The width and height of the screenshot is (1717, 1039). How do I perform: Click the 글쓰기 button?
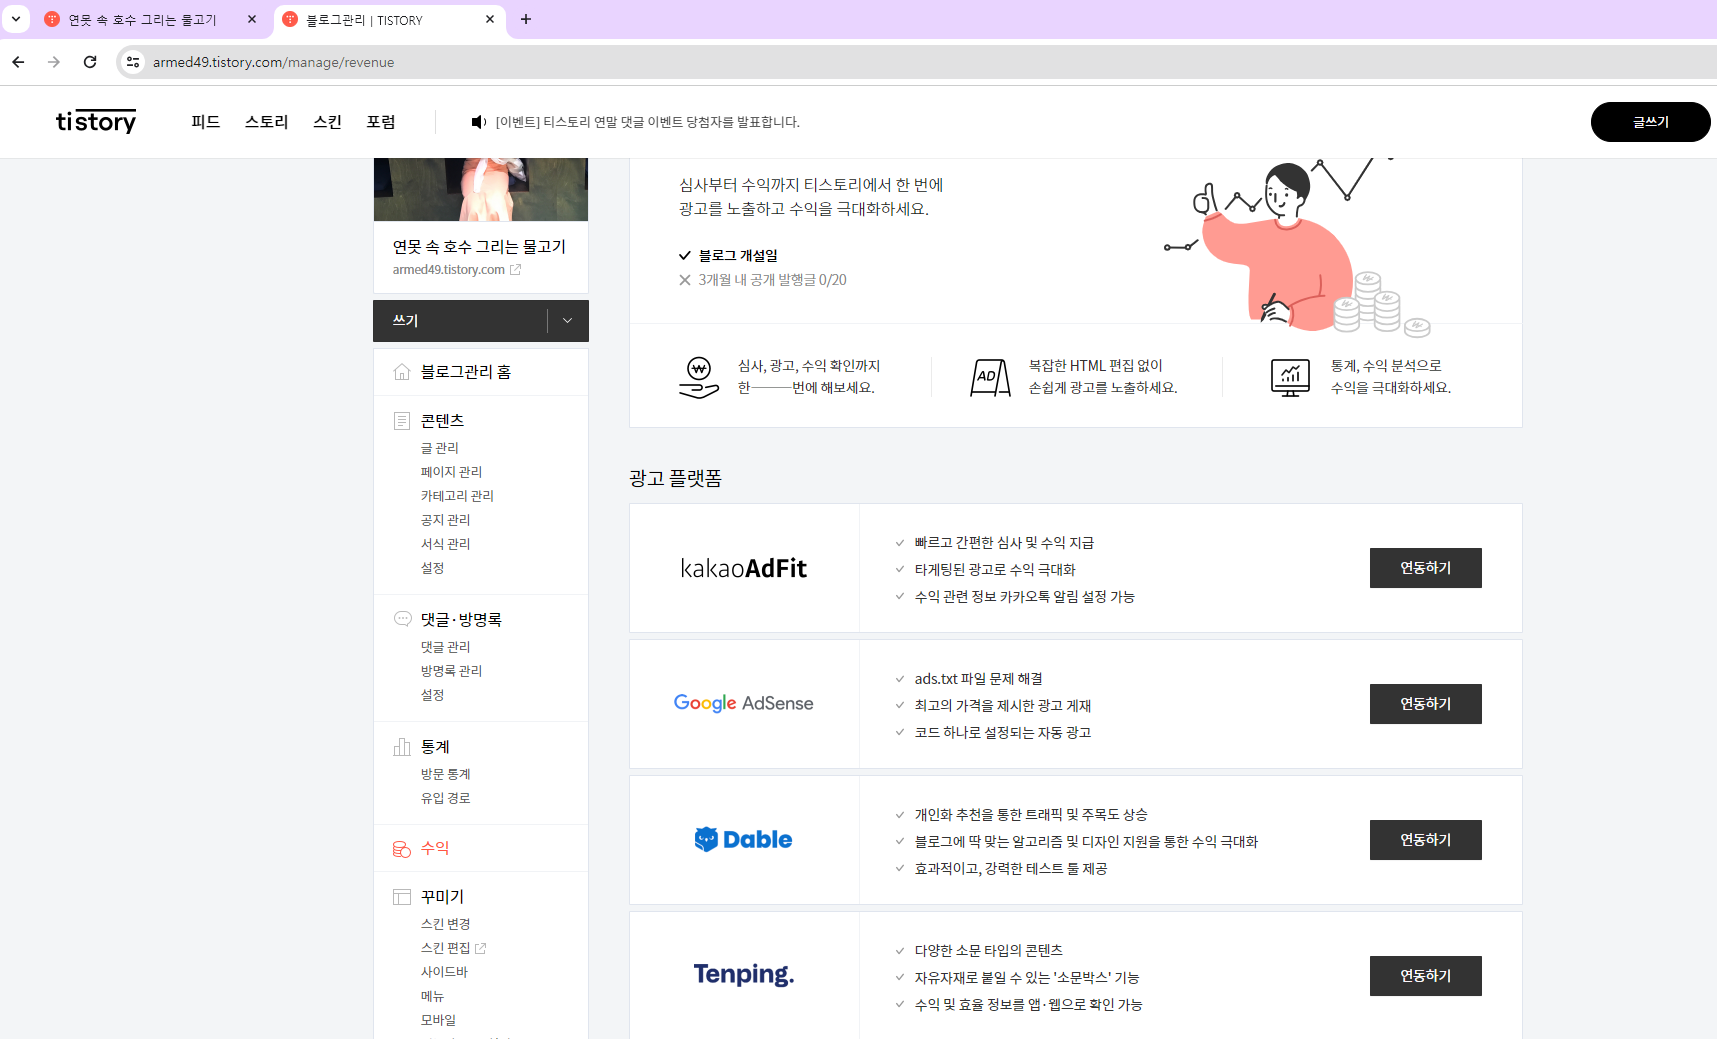(x=1650, y=122)
